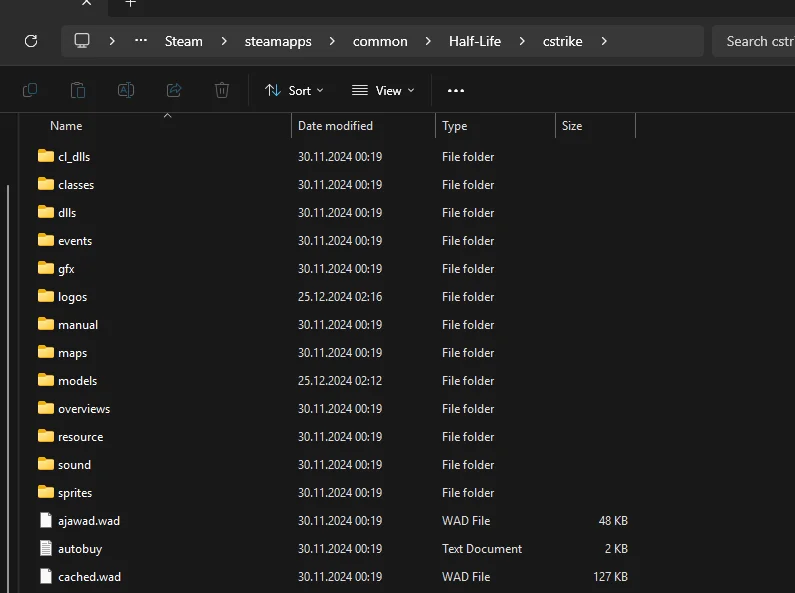Viewport: 795px width, 593px height.
Task: Select the sound folder icon
Action: click(46, 463)
